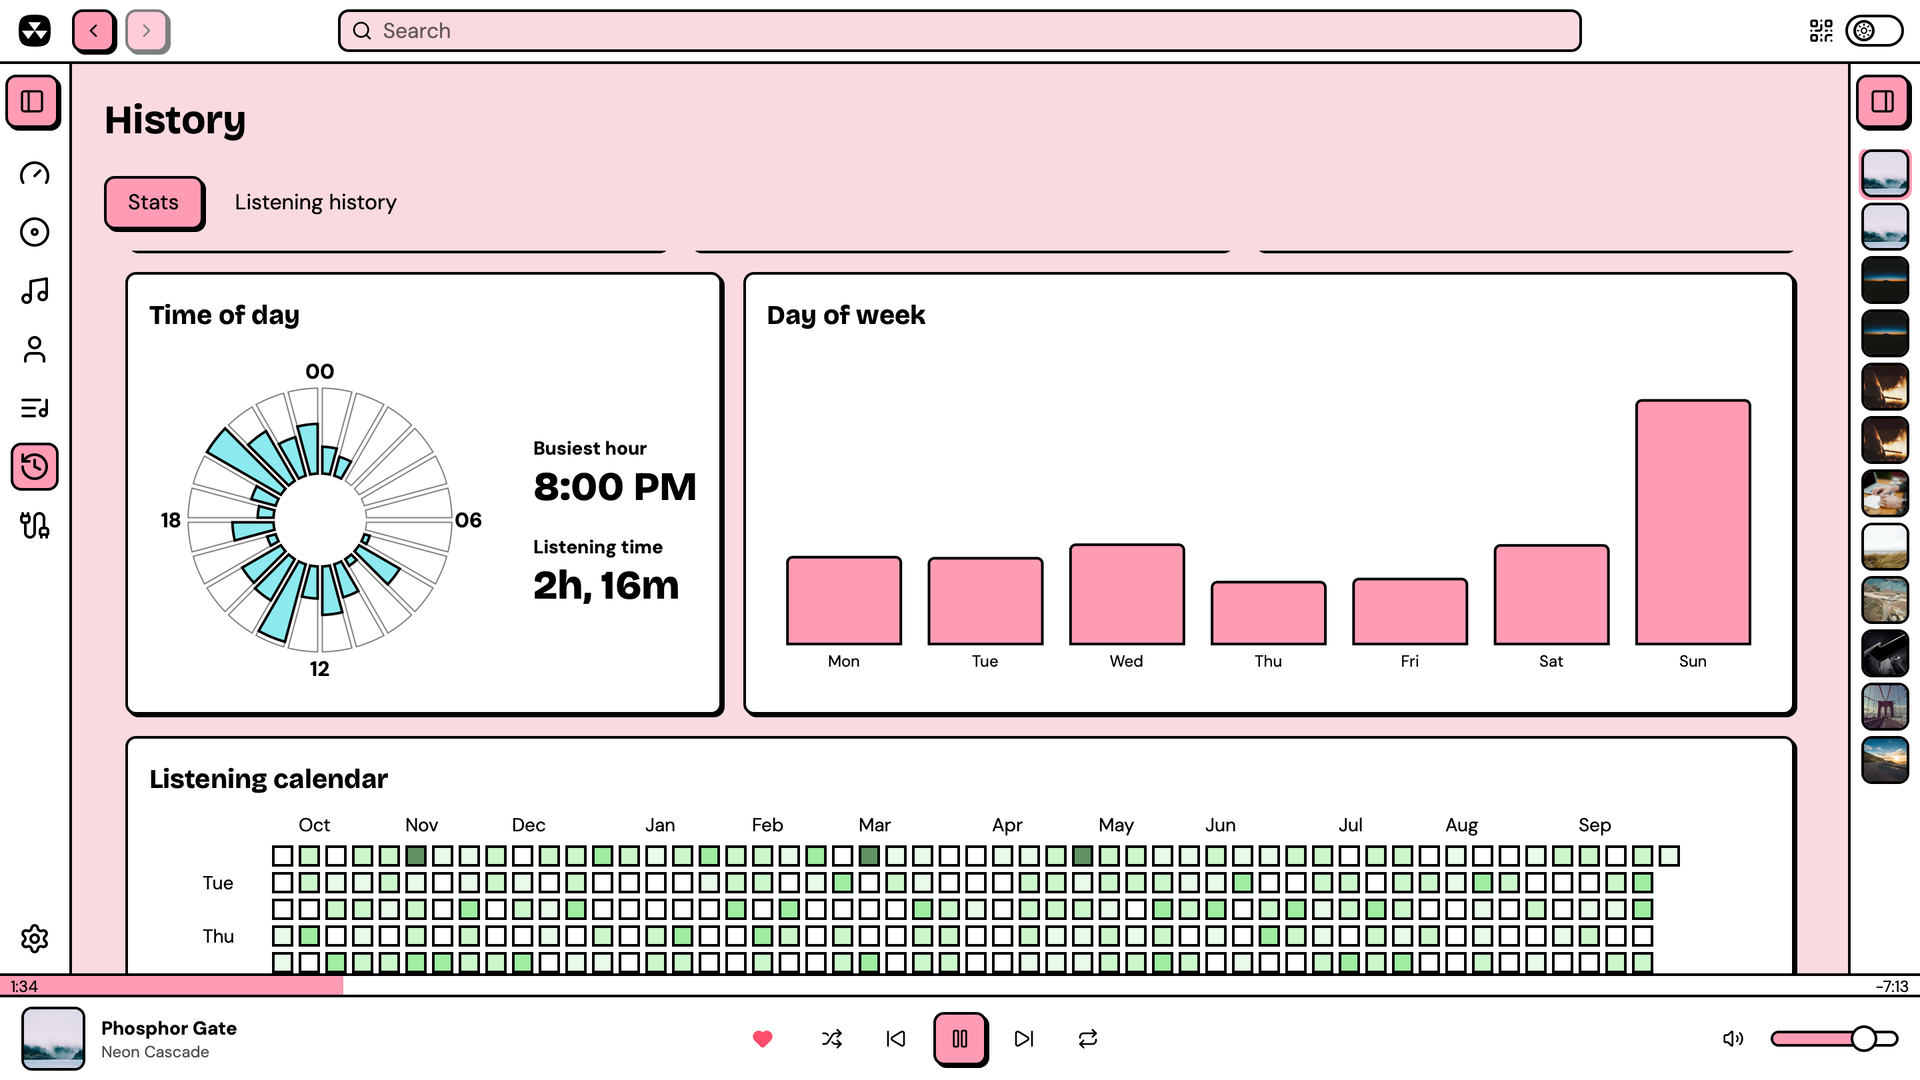Click the Neon Cascade artist name
Image resolution: width=1920 pixels, height=1080 pixels.
coord(155,1052)
